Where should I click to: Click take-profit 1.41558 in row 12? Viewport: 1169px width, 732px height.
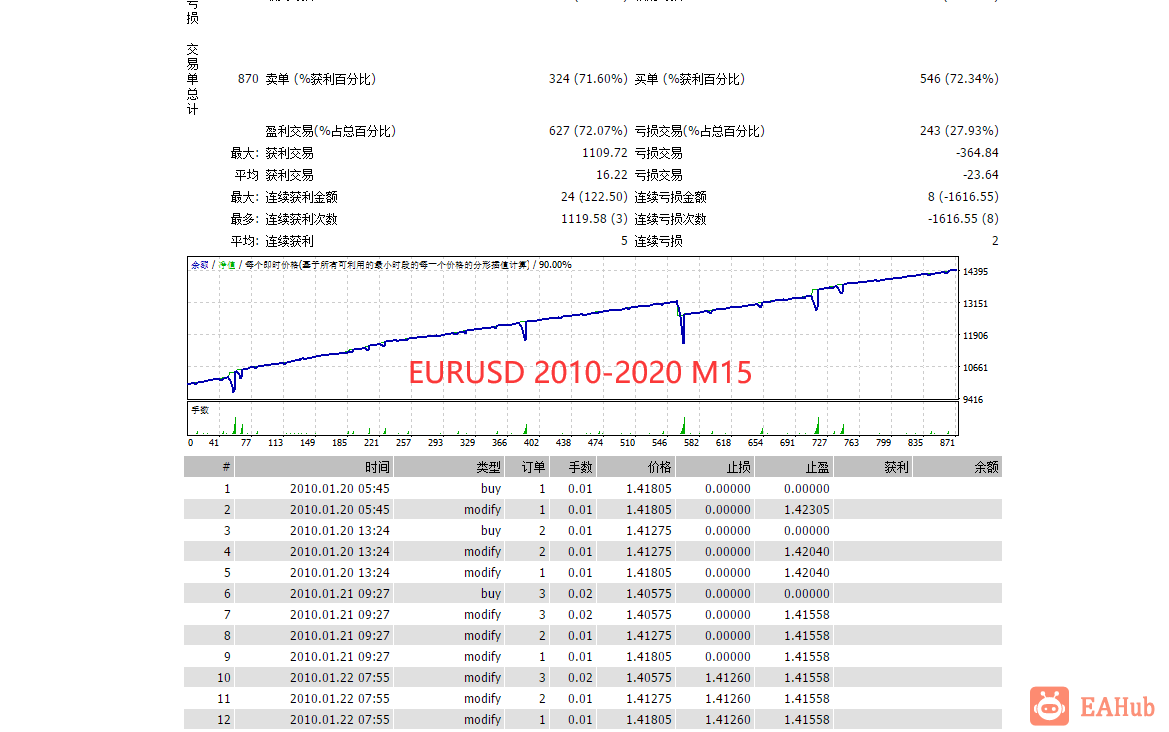(x=807, y=720)
